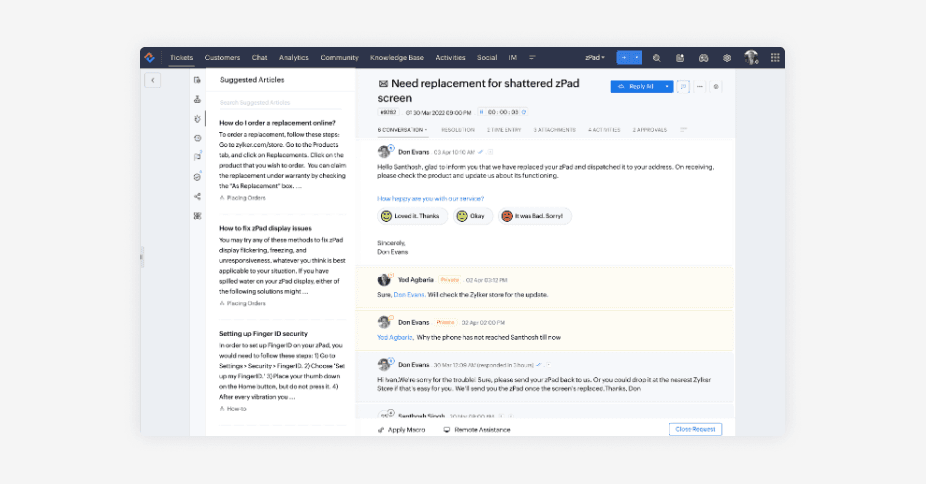The width and height of the screenshot is (926, 484).
Task: Click the round icon next to more actions
Action: pos(716,87)
